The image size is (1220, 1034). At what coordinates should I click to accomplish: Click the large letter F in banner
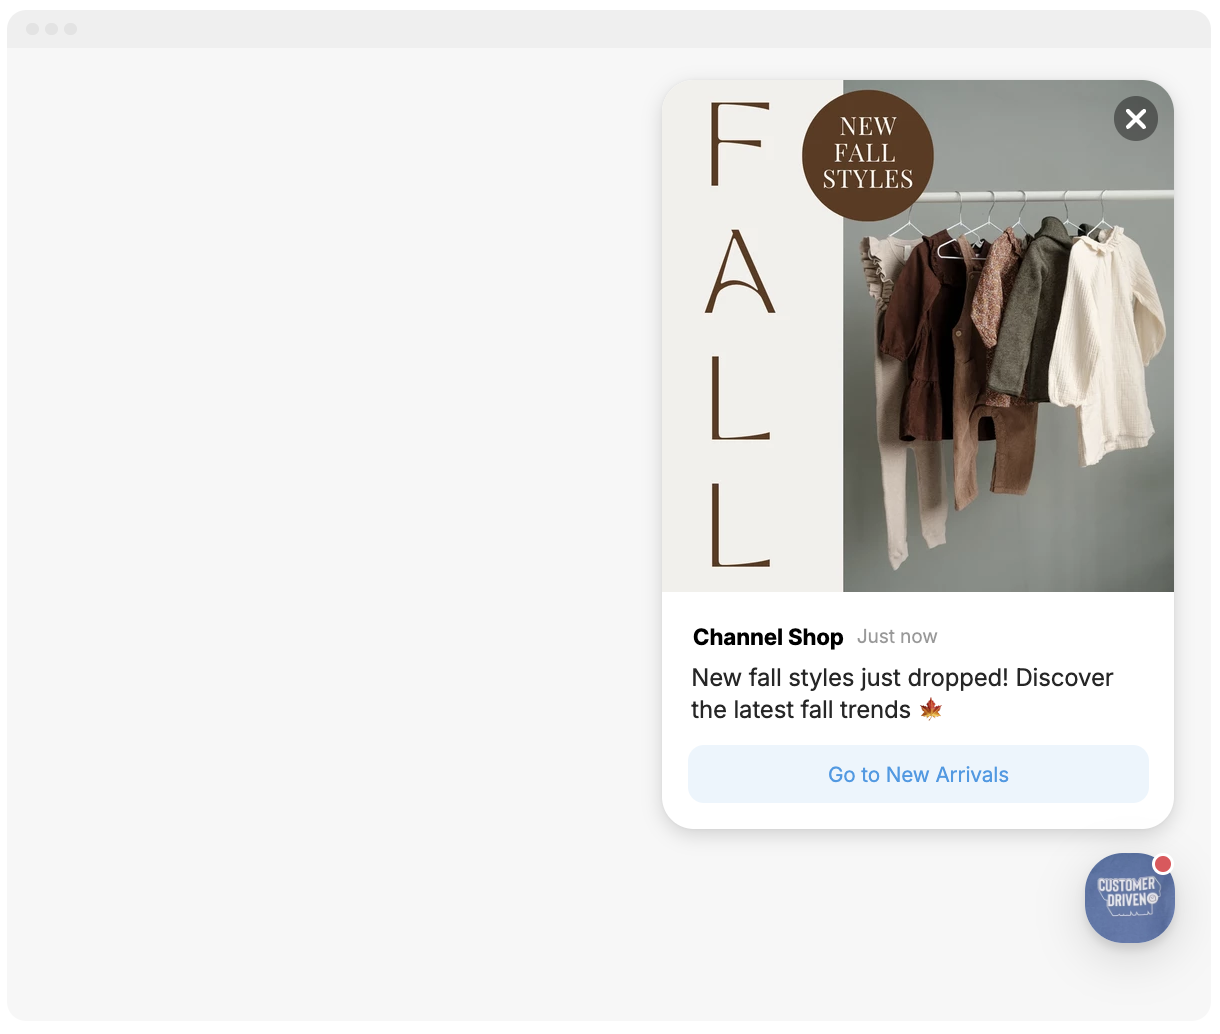pos(739,144)
